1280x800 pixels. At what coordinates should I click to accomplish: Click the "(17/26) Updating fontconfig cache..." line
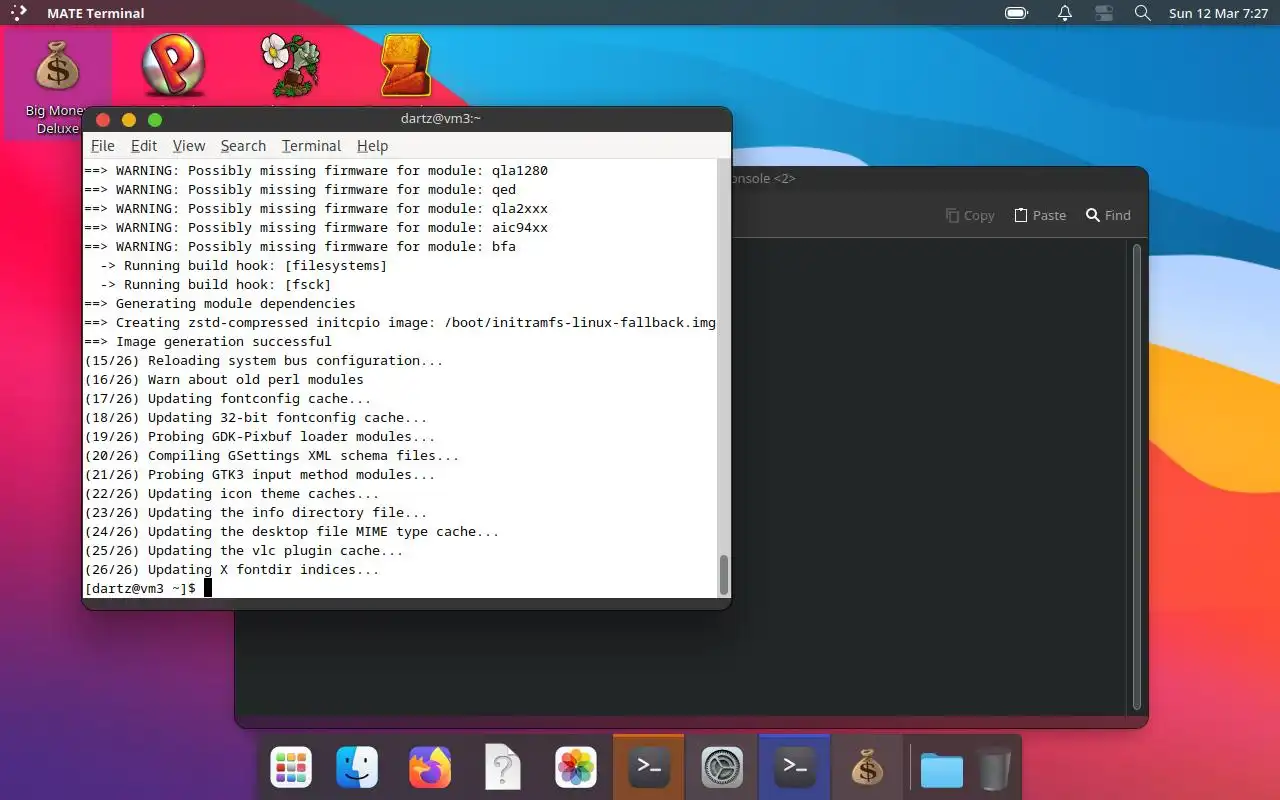pyautogui.click(x=228, y=399)
